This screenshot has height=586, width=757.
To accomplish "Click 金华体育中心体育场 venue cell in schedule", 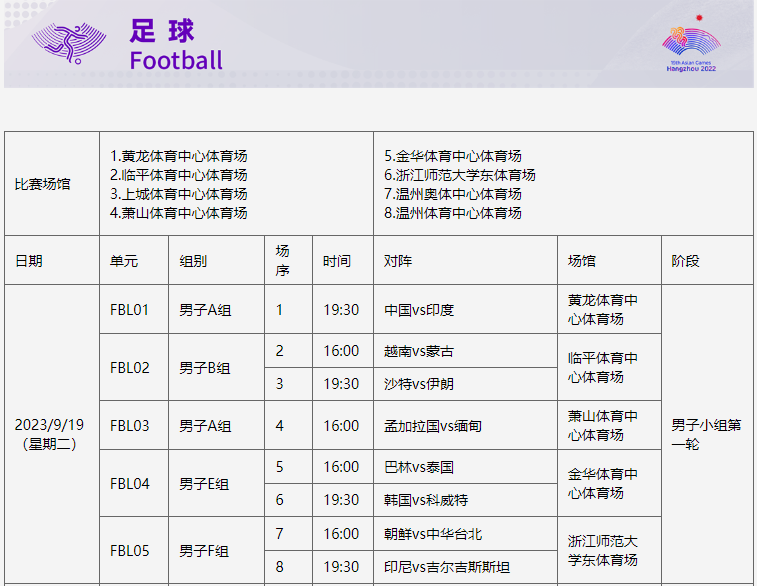I will click(609, 483).
